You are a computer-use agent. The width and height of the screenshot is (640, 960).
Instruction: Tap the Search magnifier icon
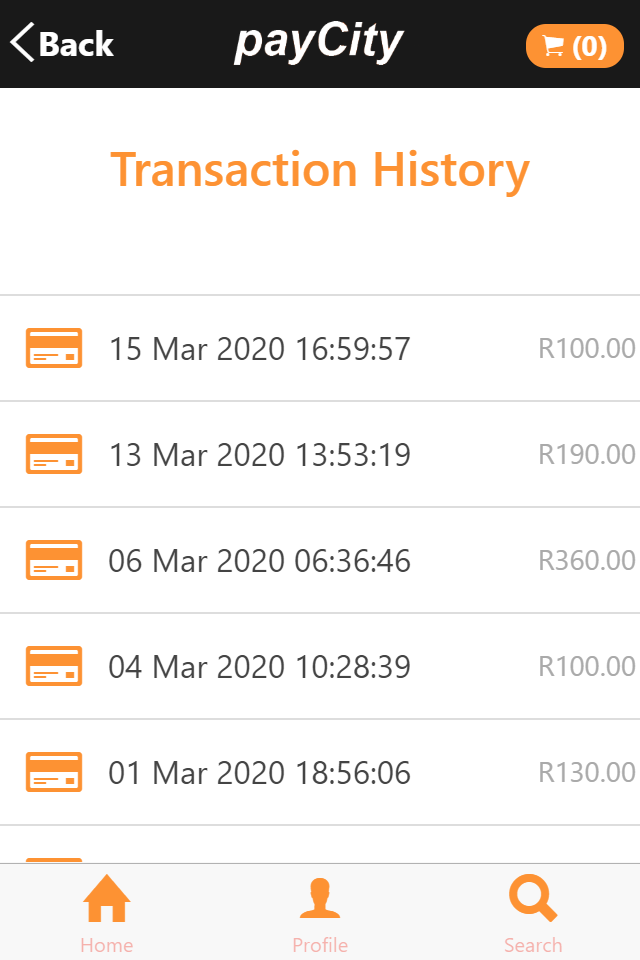tap(532, 898)
